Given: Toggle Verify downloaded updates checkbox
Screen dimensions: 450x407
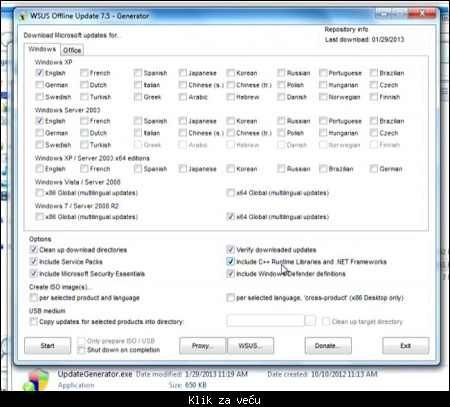Looking at the screenshot, I should point(230,250).
